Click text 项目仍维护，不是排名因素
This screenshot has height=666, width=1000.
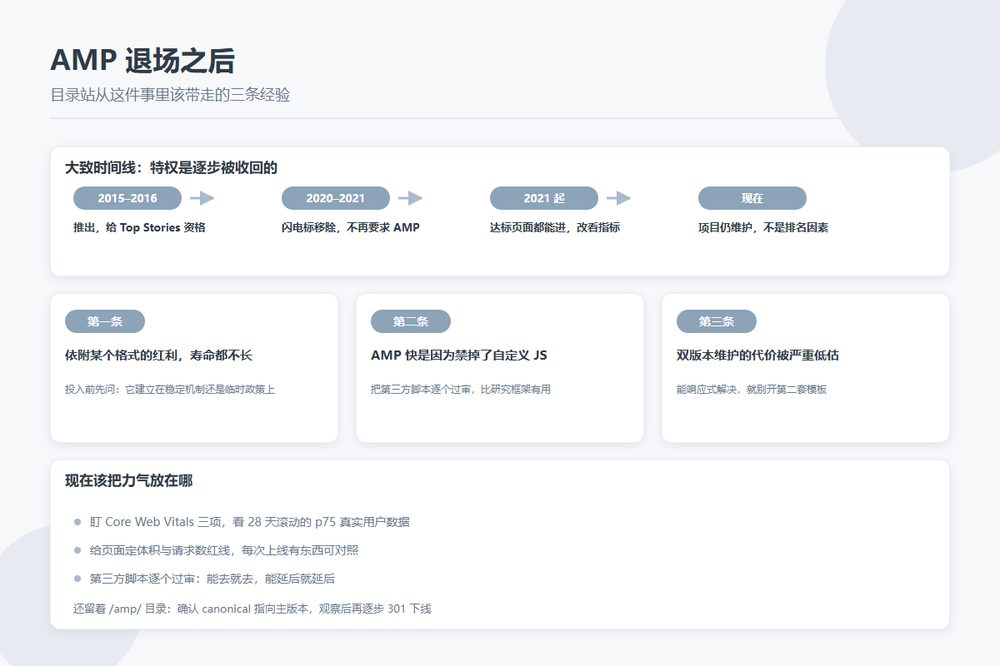coord(763,227)
